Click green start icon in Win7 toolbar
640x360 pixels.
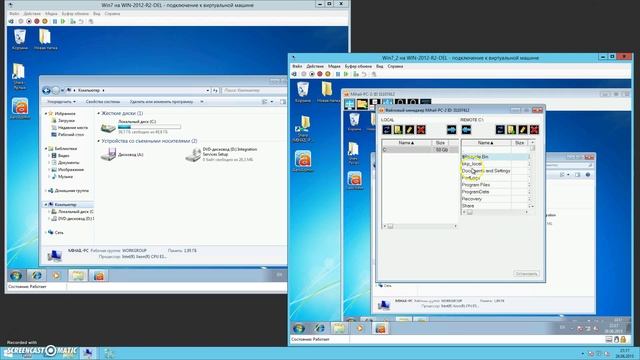pyautogui.click(x=63, y=21)
